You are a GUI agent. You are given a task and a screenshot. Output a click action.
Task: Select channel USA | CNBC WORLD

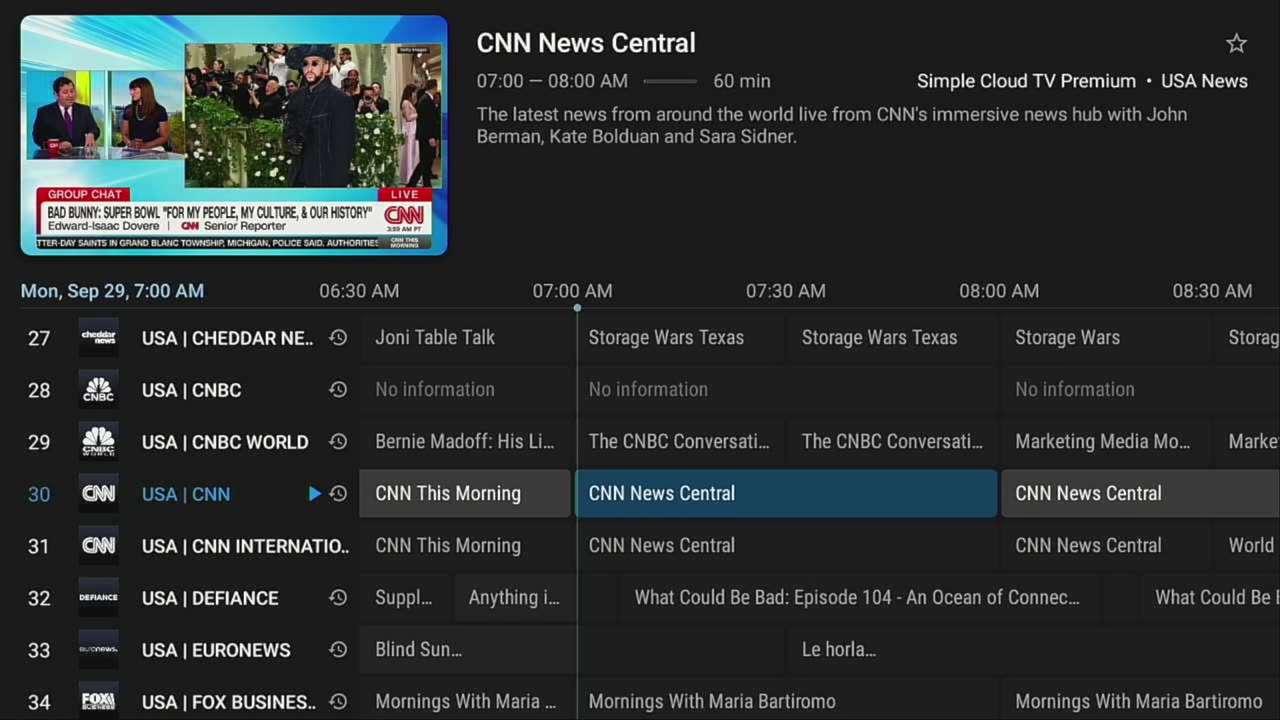pos(225,442)
